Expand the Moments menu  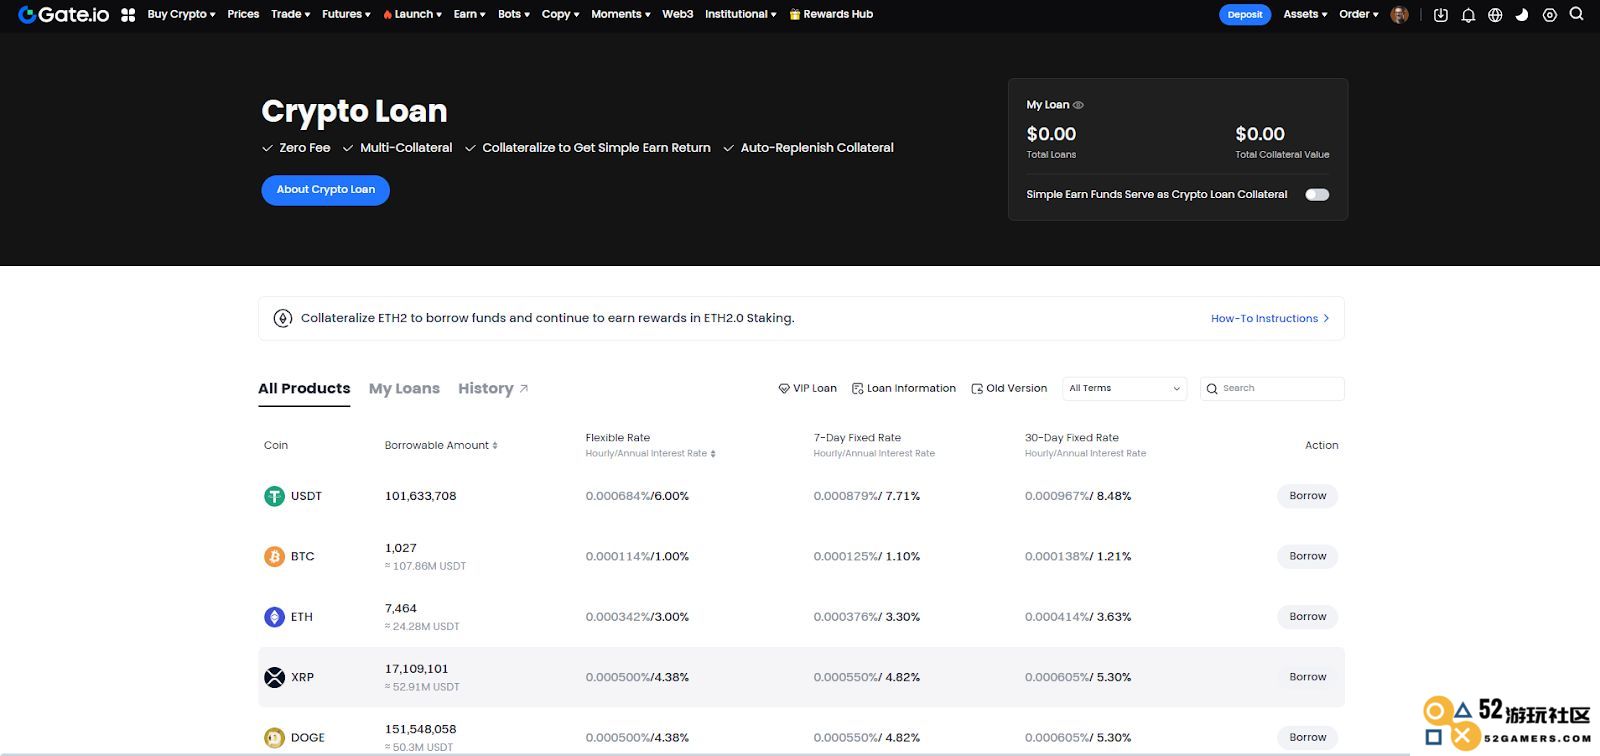pyautogui.click(x=621, y=14)
